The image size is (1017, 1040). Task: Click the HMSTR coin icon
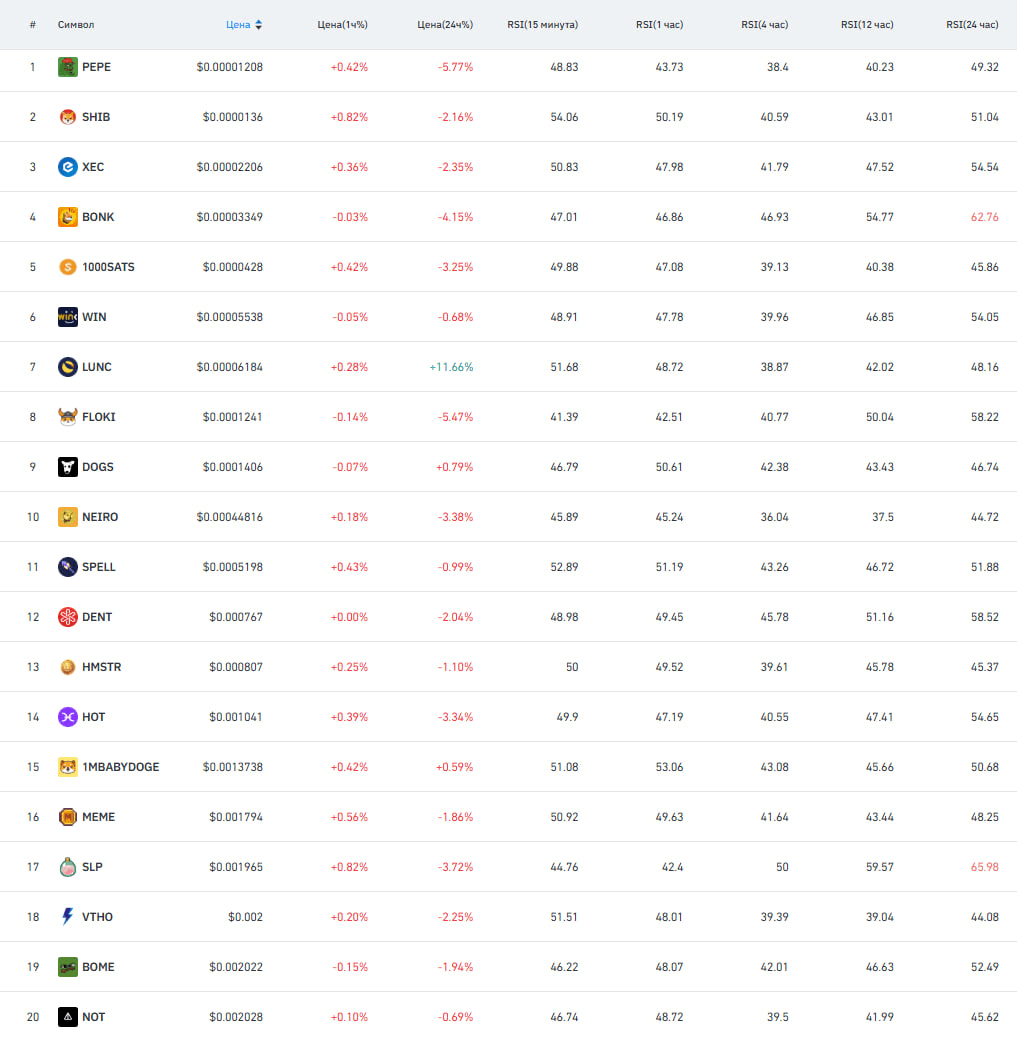click(x=68, y=667)
